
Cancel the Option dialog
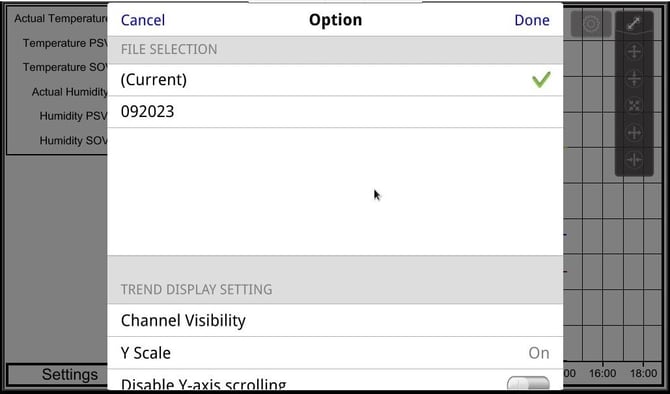pyautogui.click(x=143, y=20)
